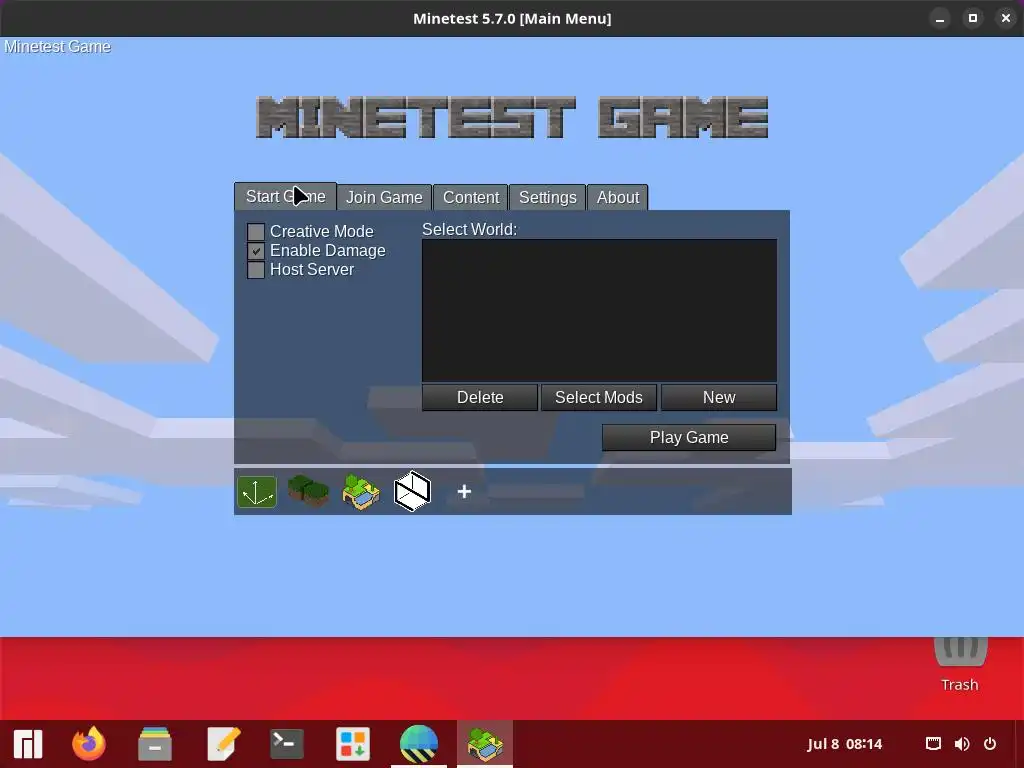Launch the terminal from the taskbar
Screen dimensions: 1024x768
click(x=287, y=744)
